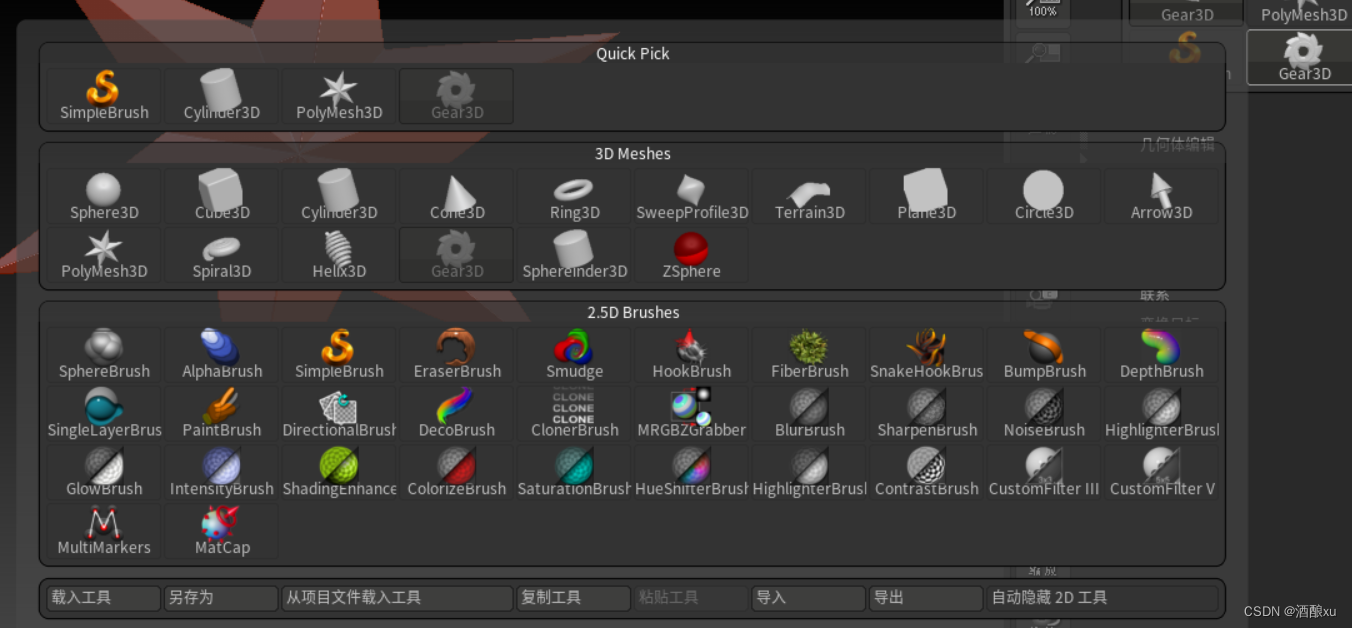Screen dimensions: 1352x628
Task: Select the DirectionalBrush tool
Action: click(339, 415)
